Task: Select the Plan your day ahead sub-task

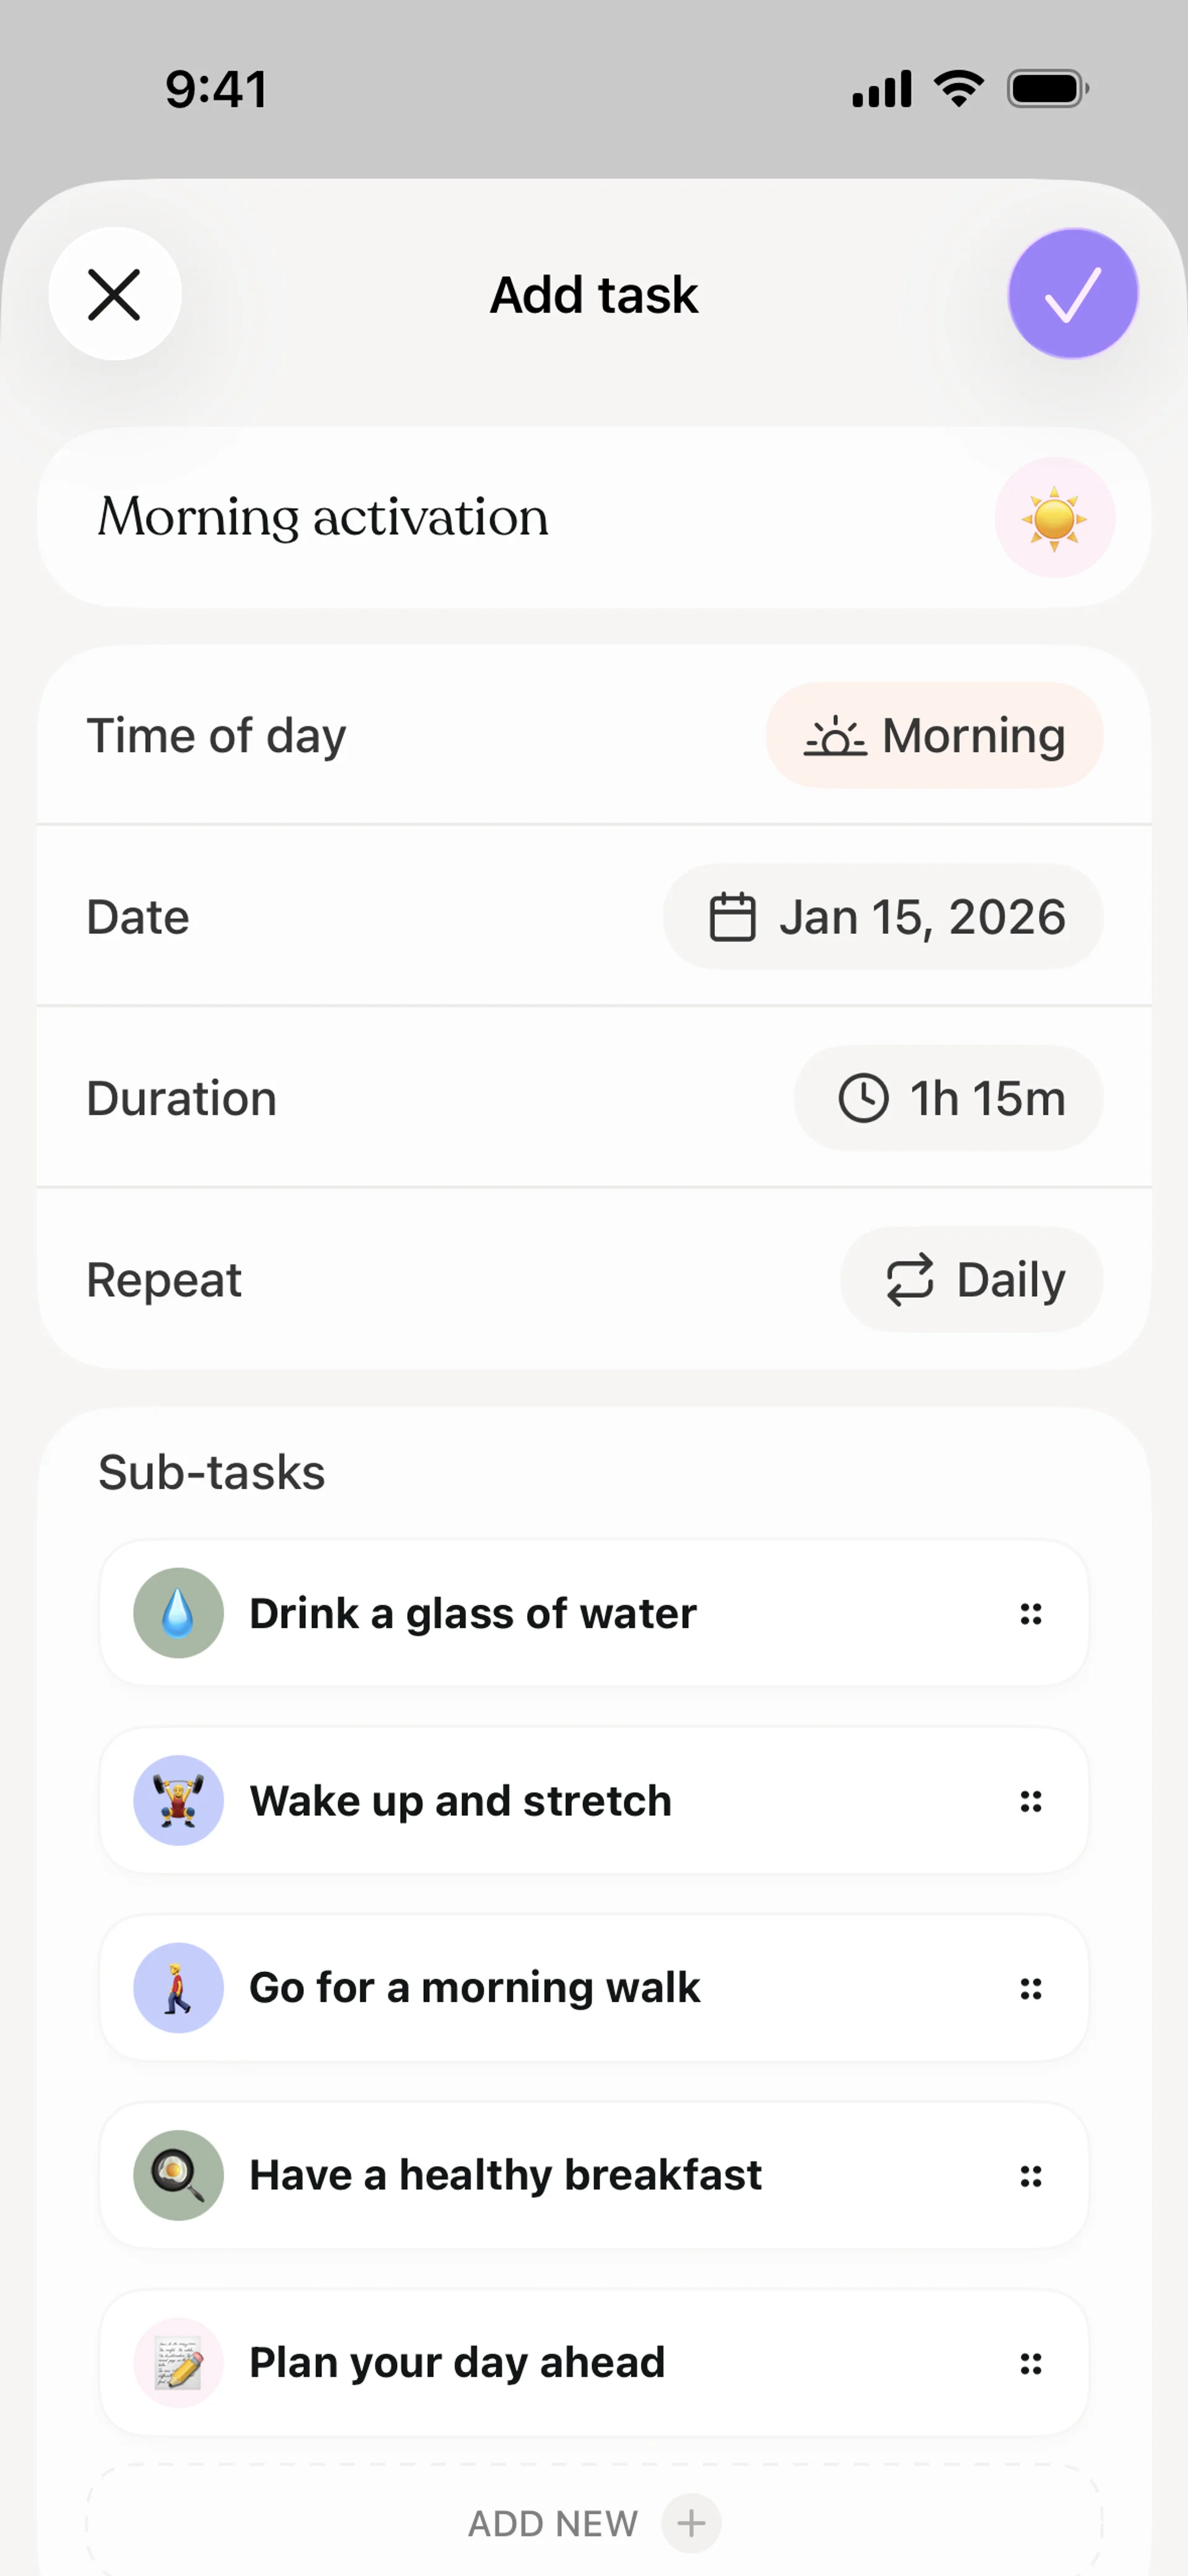Action: 457,2362
